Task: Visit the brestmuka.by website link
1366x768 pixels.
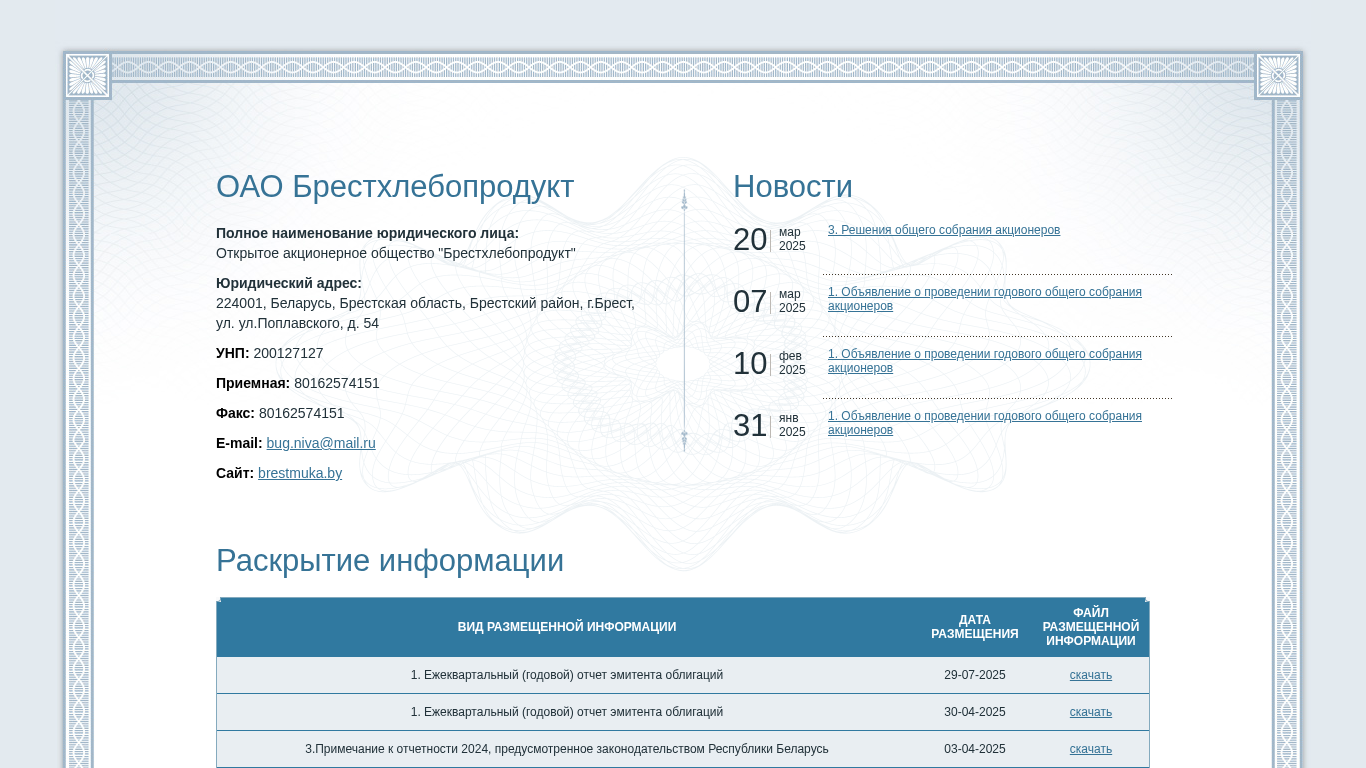Action: coord(300,473)
